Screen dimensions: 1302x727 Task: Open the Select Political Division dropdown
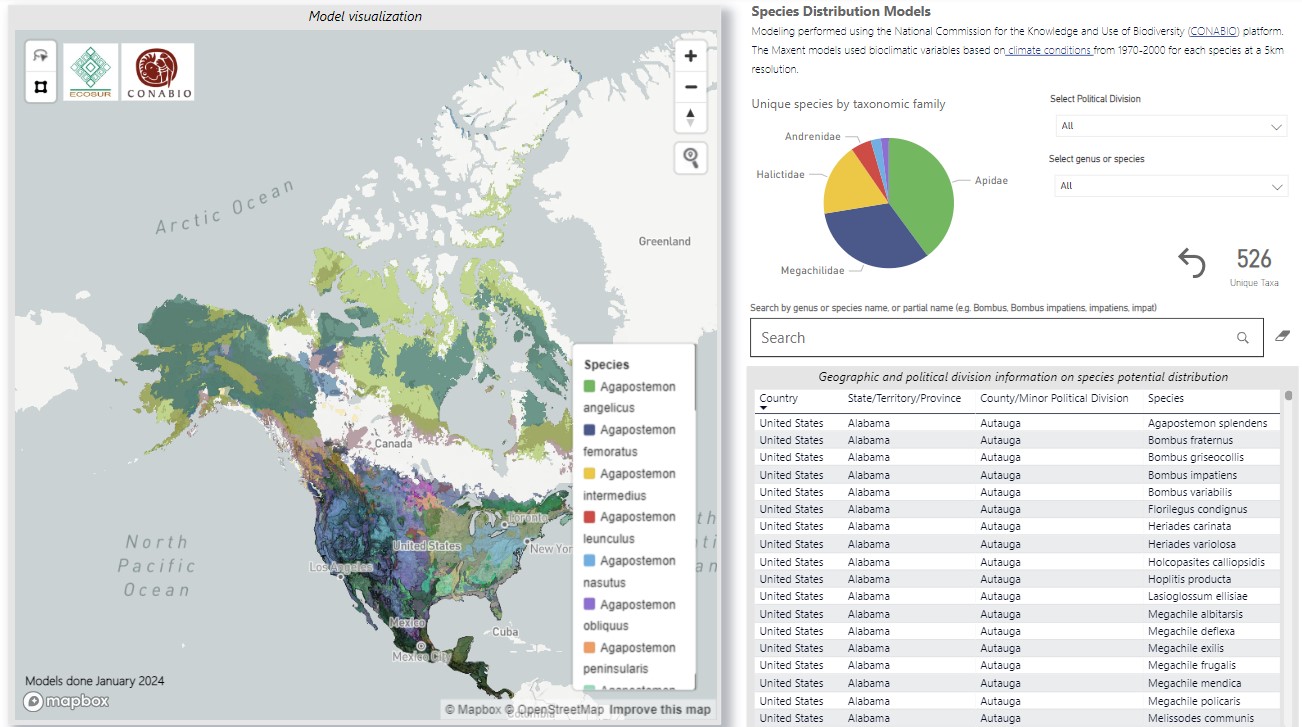pos(1170,126)
